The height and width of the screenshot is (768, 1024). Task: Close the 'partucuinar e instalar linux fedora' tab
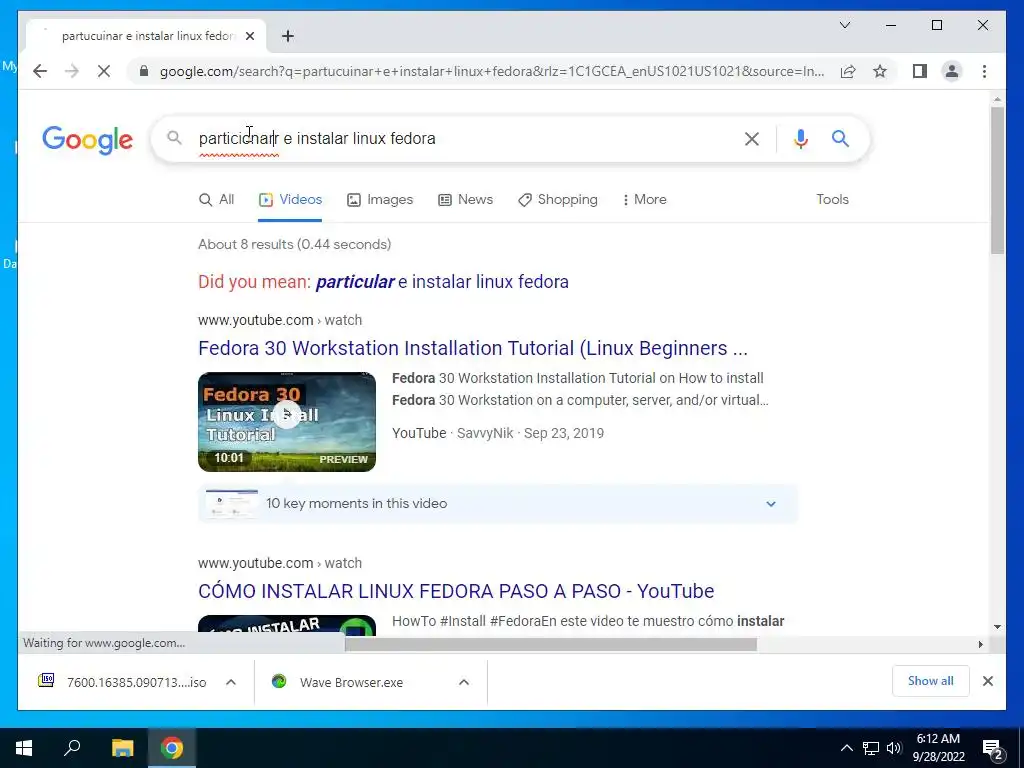click(249, 36)
